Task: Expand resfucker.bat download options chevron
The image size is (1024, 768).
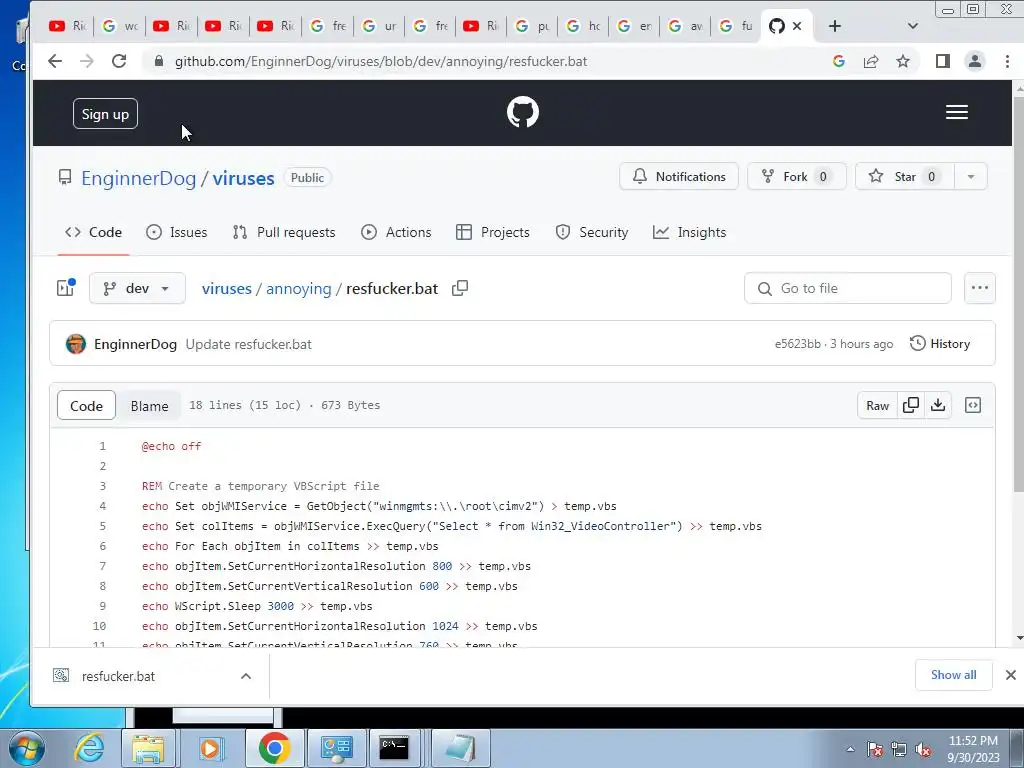Action: (x=246, y=676)
